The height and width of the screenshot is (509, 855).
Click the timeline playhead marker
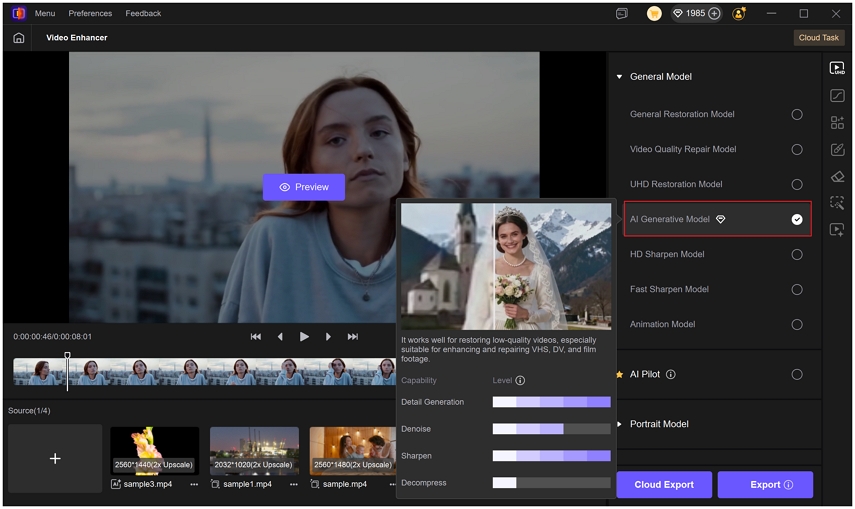tap(67, 357)
